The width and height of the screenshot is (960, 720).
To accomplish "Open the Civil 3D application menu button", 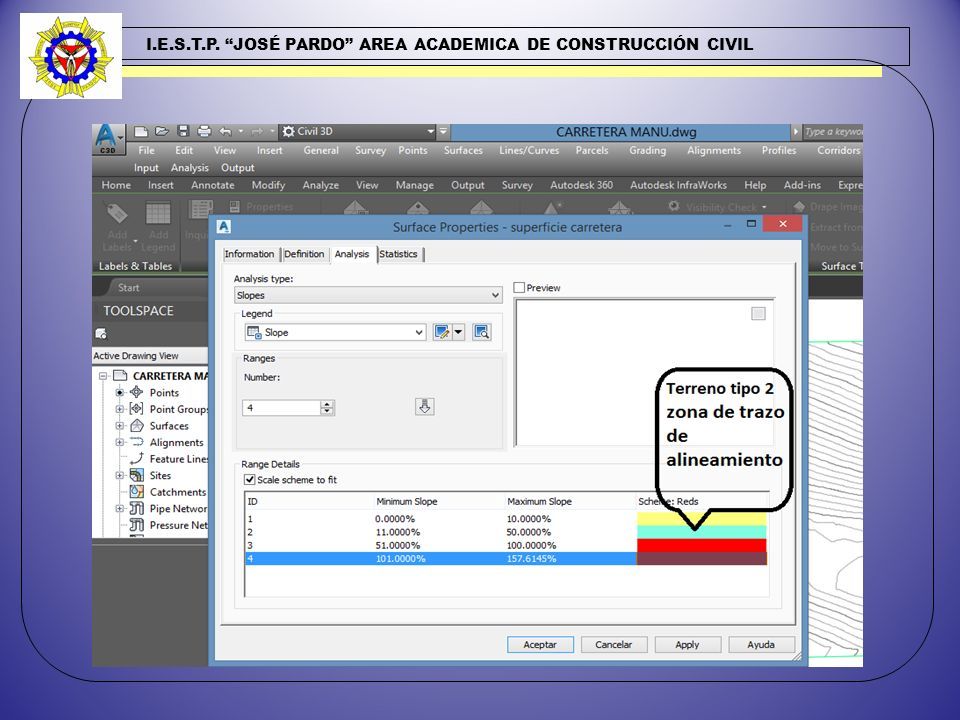I will (x=108, y=139).
